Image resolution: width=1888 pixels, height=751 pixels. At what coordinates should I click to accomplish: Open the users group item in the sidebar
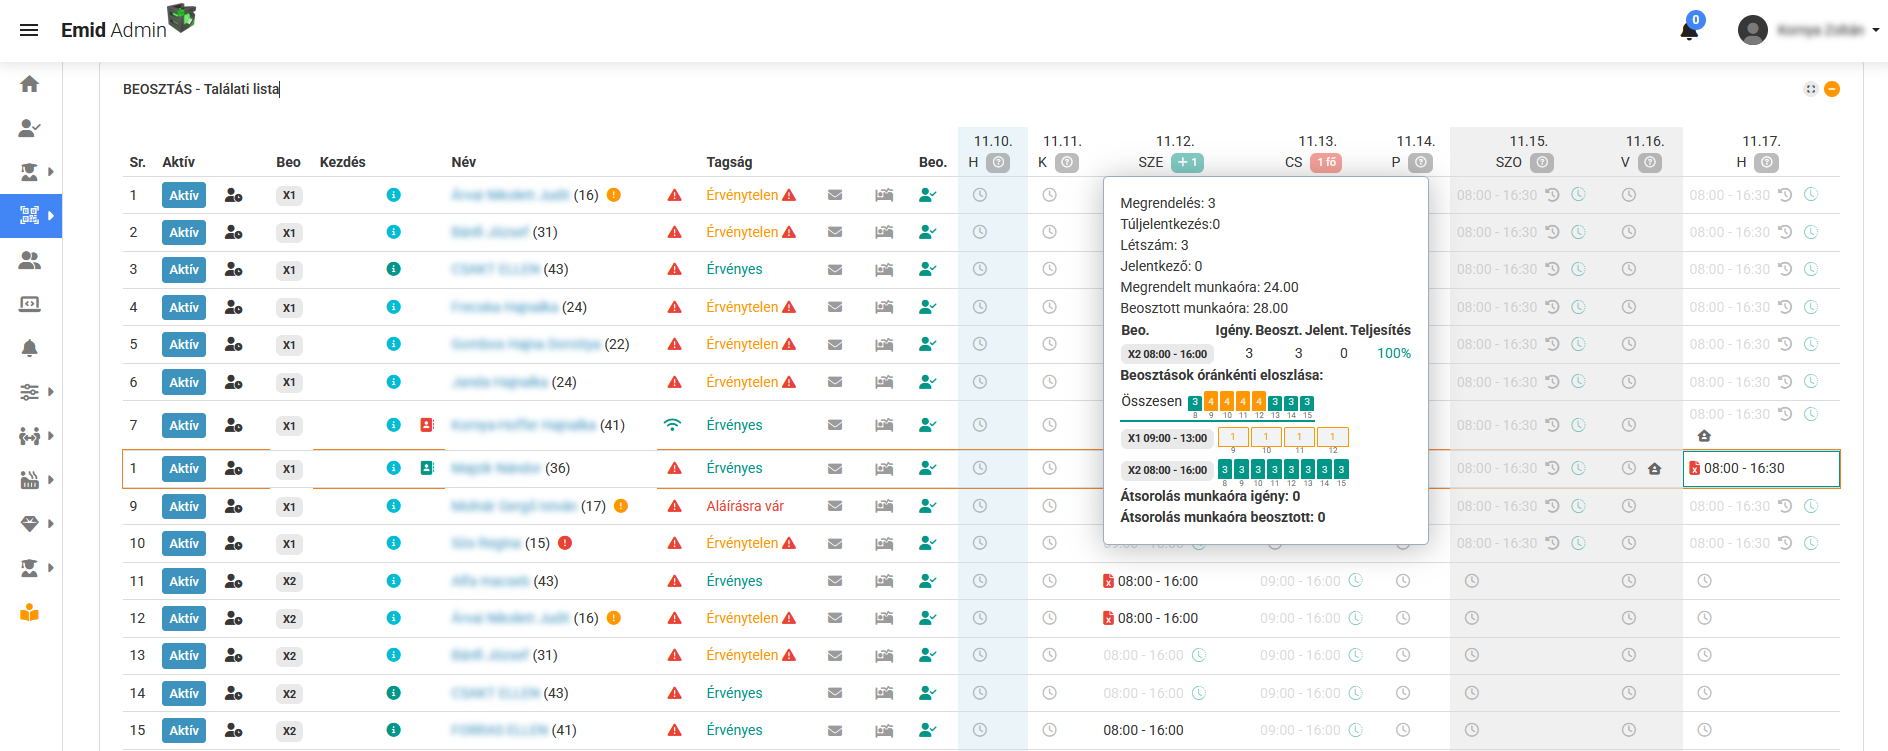click(x=30, y=260)
